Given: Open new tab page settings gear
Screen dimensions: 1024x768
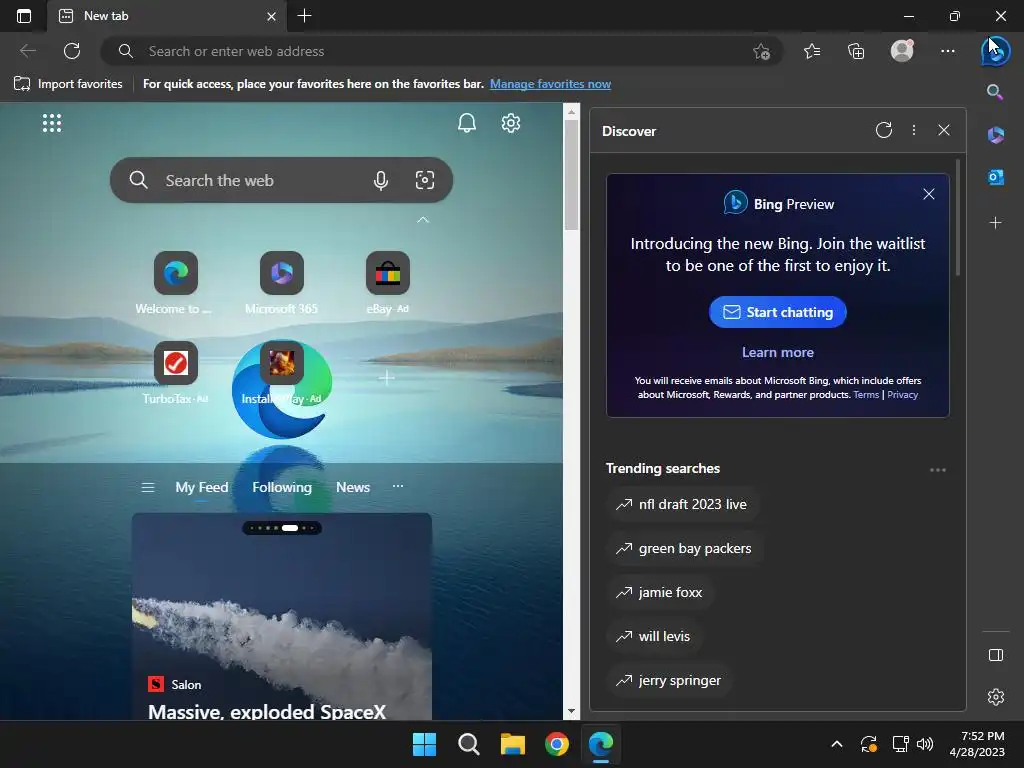Looking at the screenshot, I should tap(511, 123).
